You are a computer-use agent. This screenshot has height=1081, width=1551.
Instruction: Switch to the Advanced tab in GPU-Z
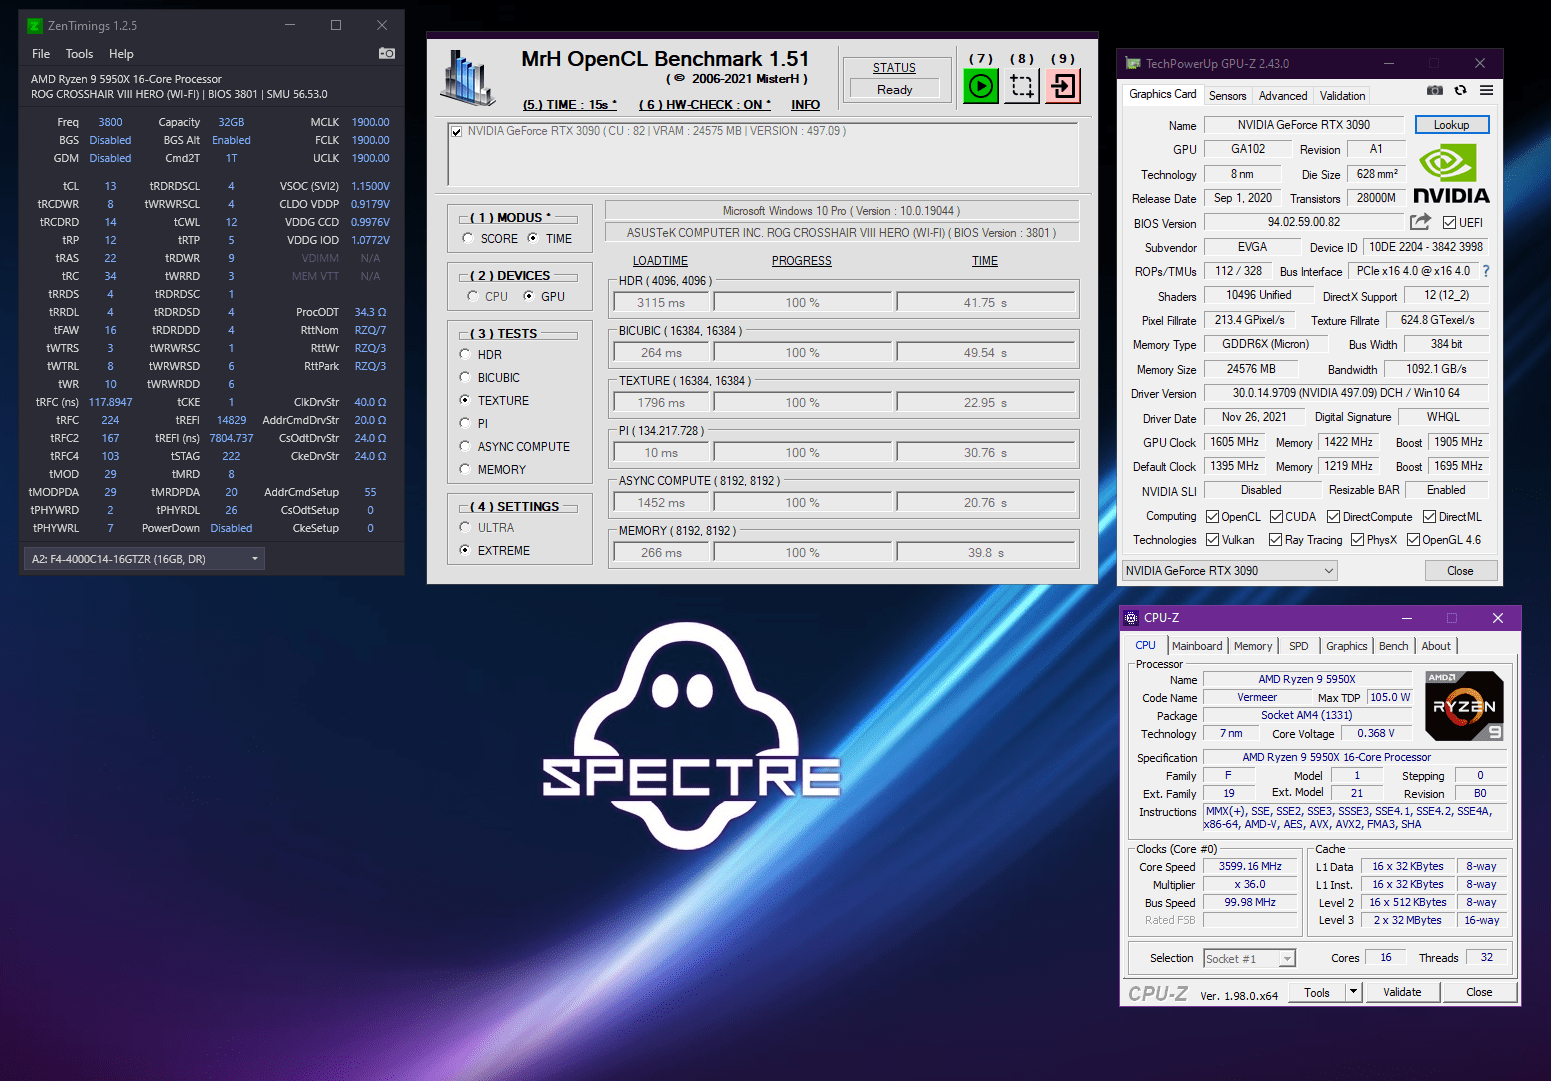point(1283,96)
